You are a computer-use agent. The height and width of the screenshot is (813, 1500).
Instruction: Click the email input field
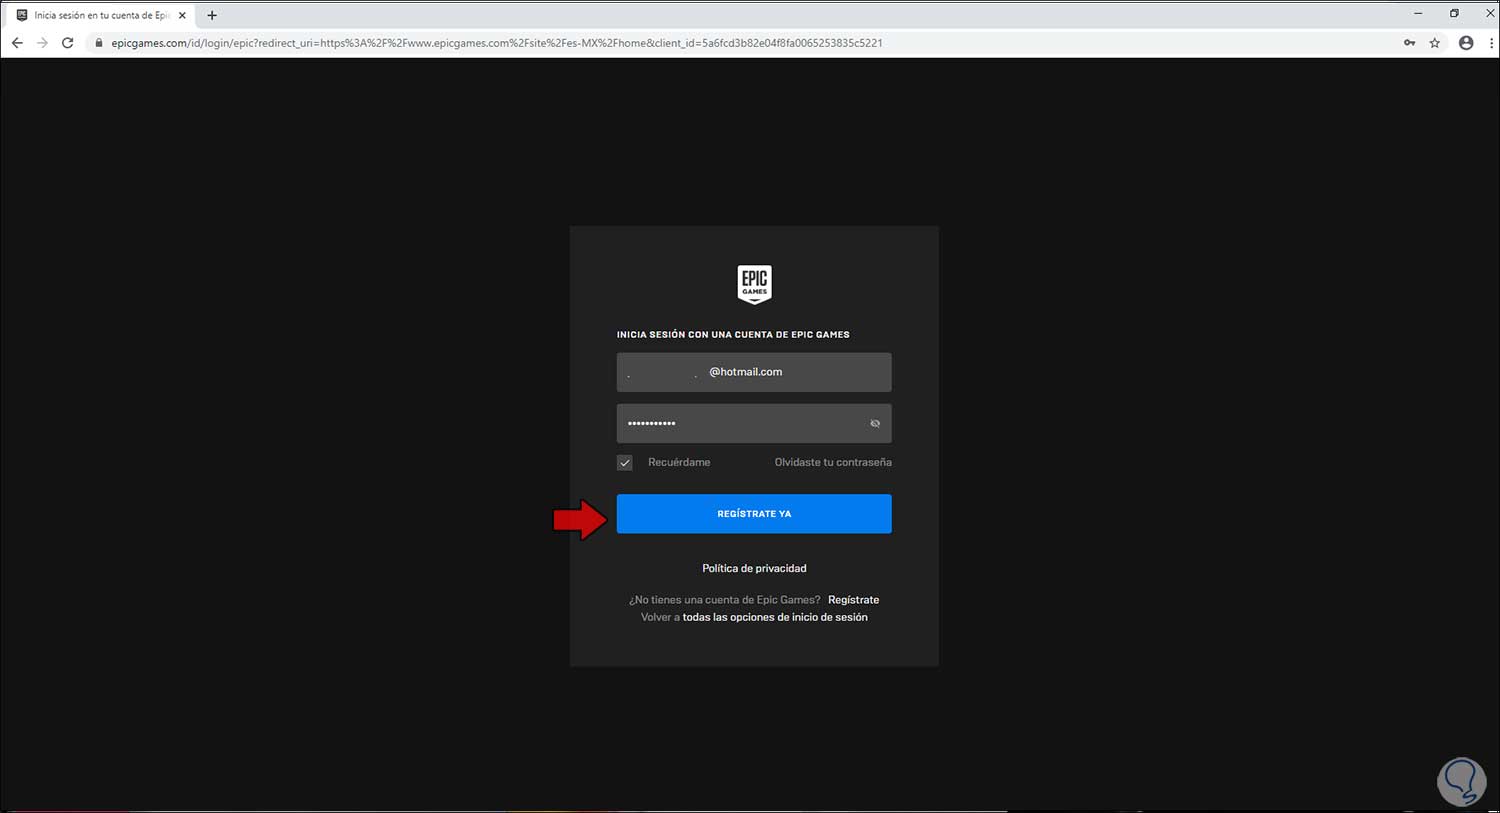[x=754, y=372]
